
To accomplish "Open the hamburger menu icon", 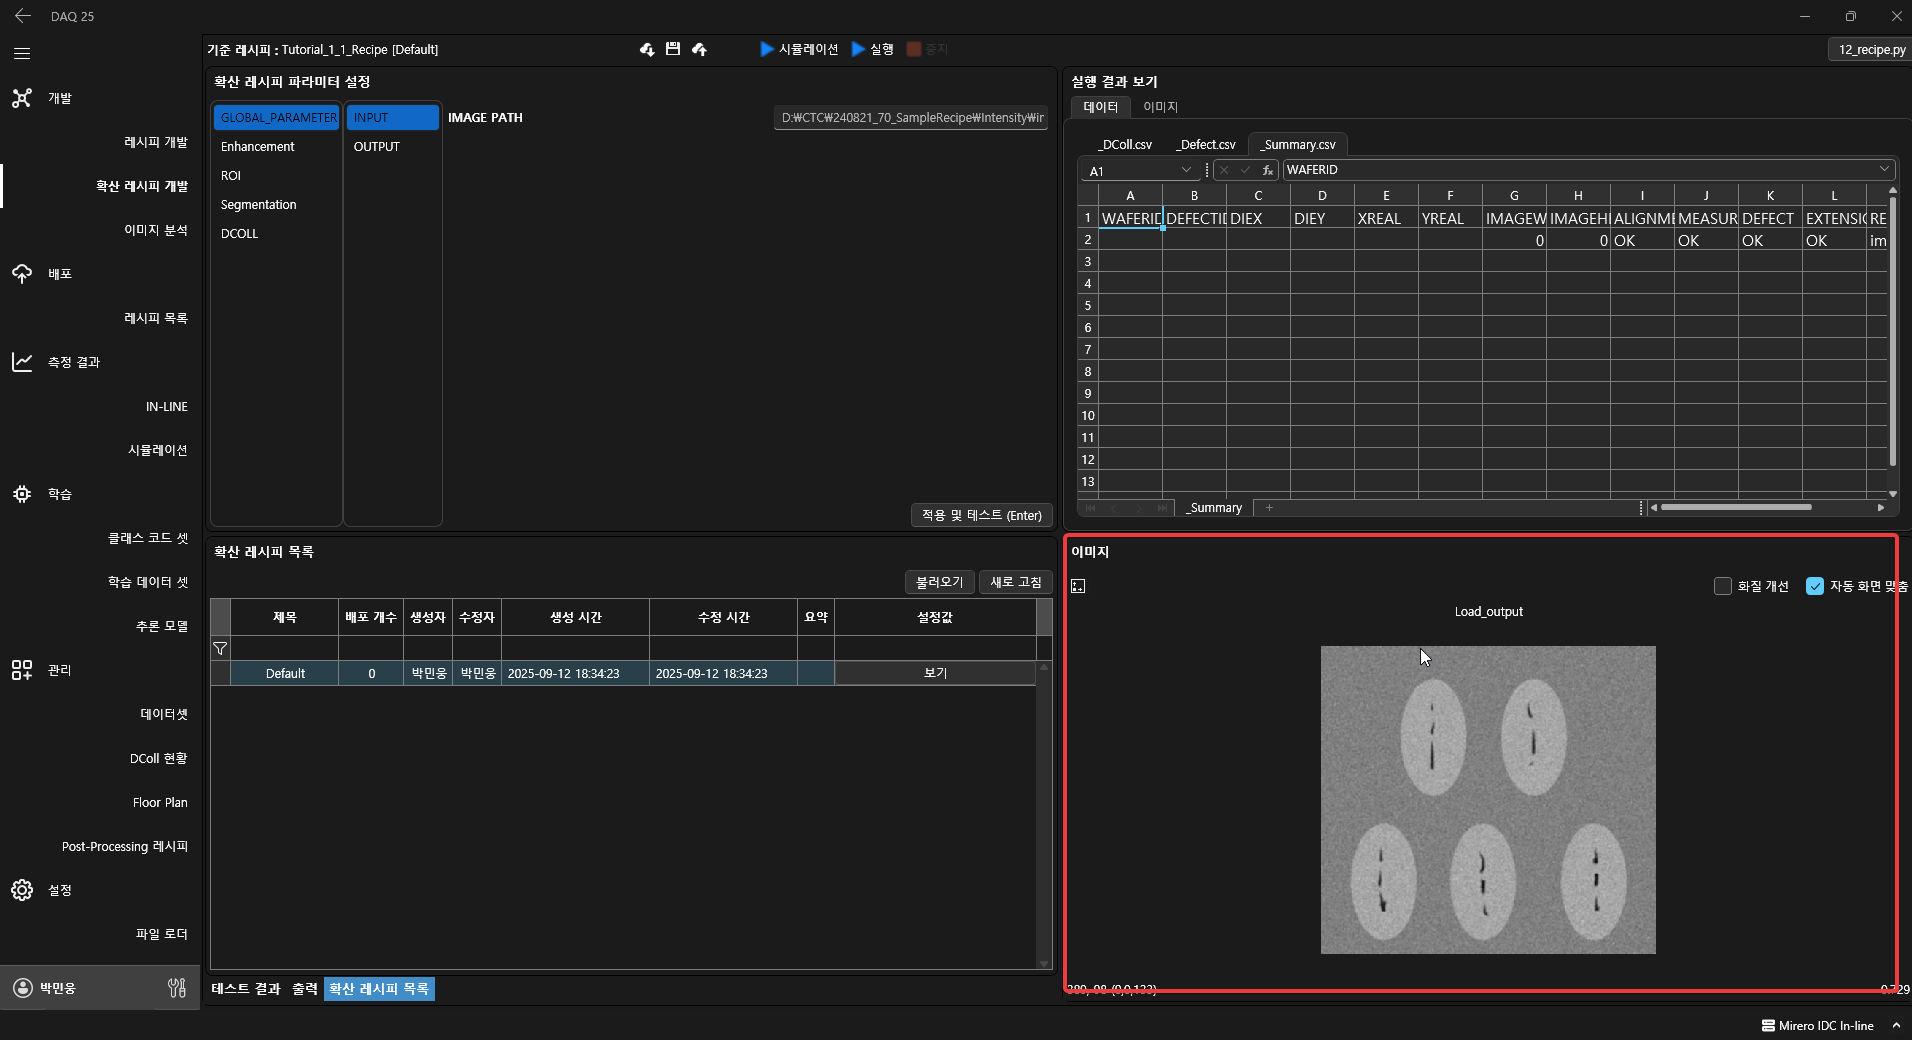I will 22,53.
